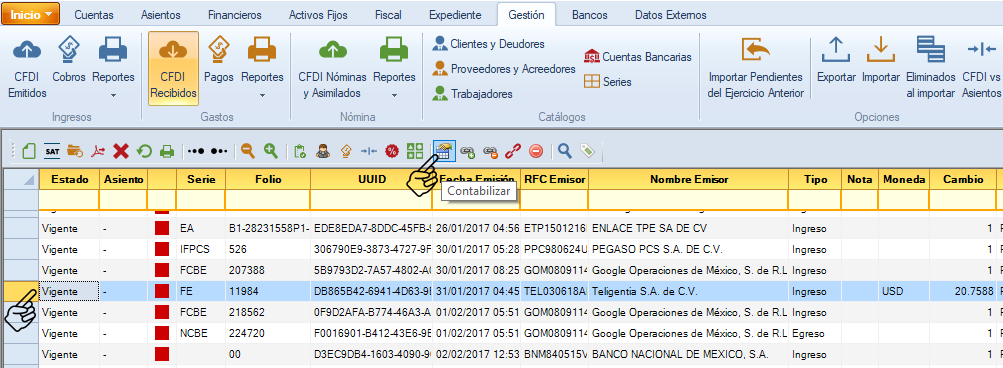This screenshot has height=368, width=1003.
Task: Click red status square in BANCO NACIONAL row
Action: [162, 354]
